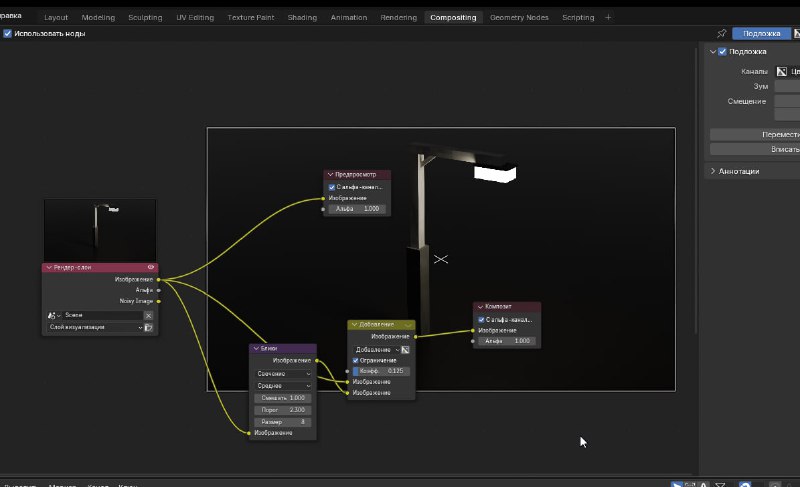
Task: Clear Scene field with the X icon
Action: (x=148, y=316)
